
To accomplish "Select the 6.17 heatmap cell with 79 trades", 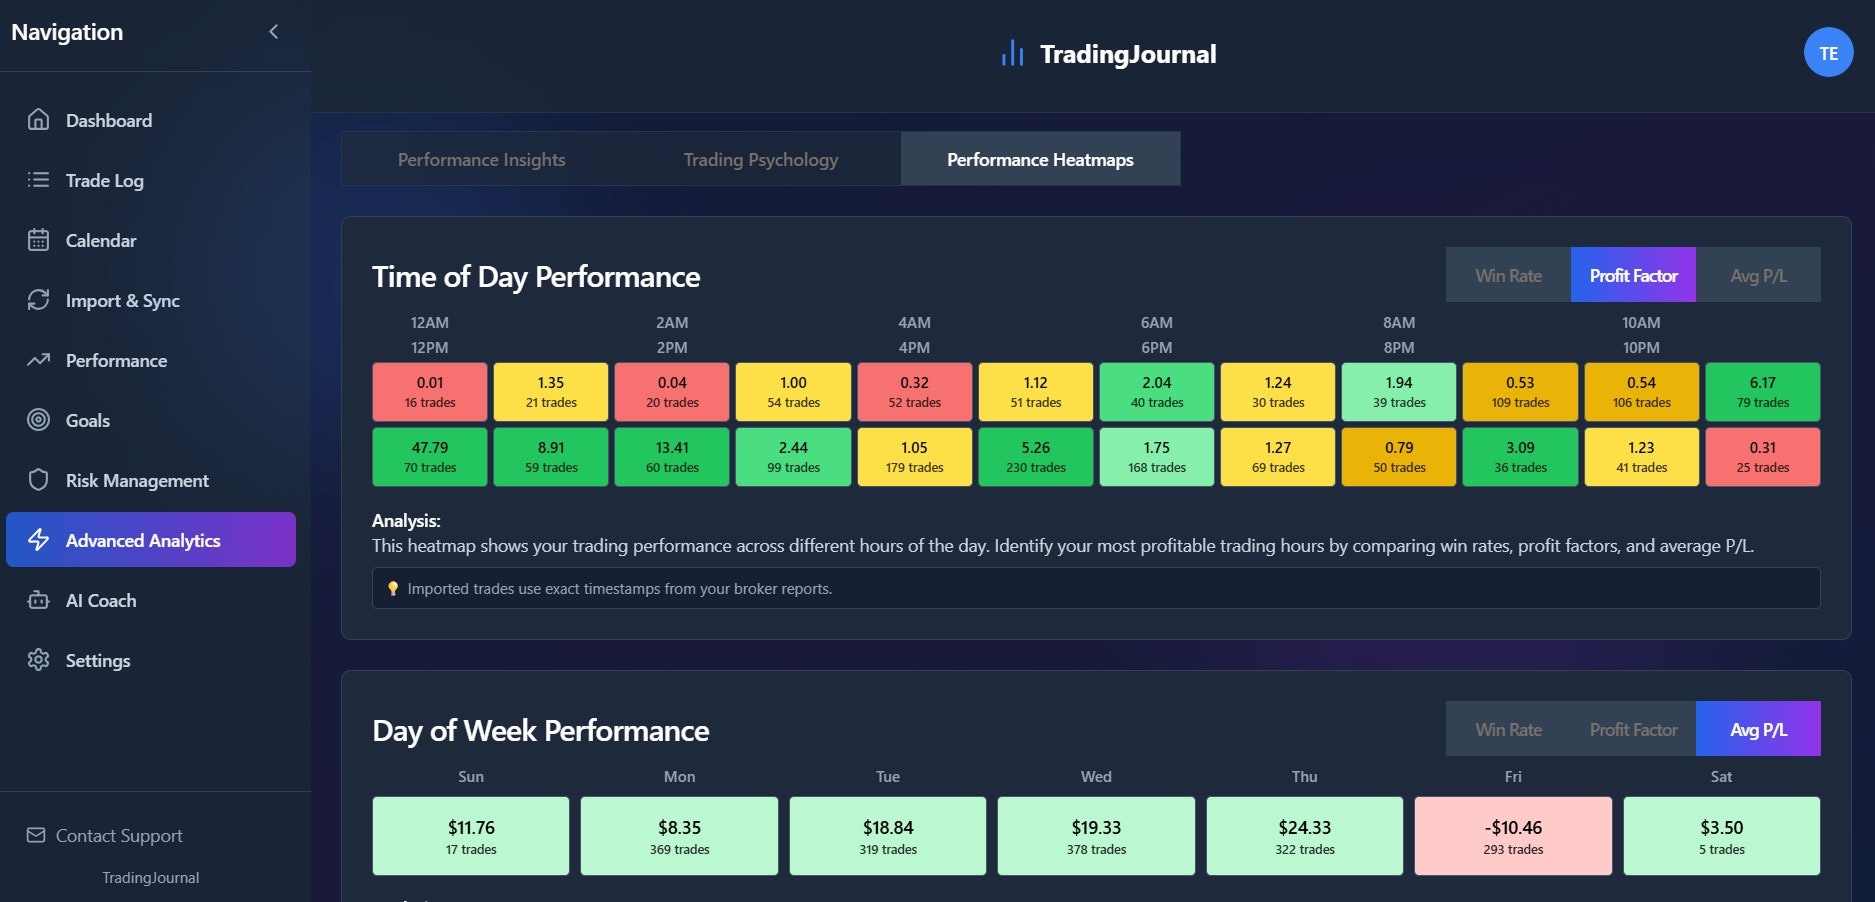I will coord(1763,391).
